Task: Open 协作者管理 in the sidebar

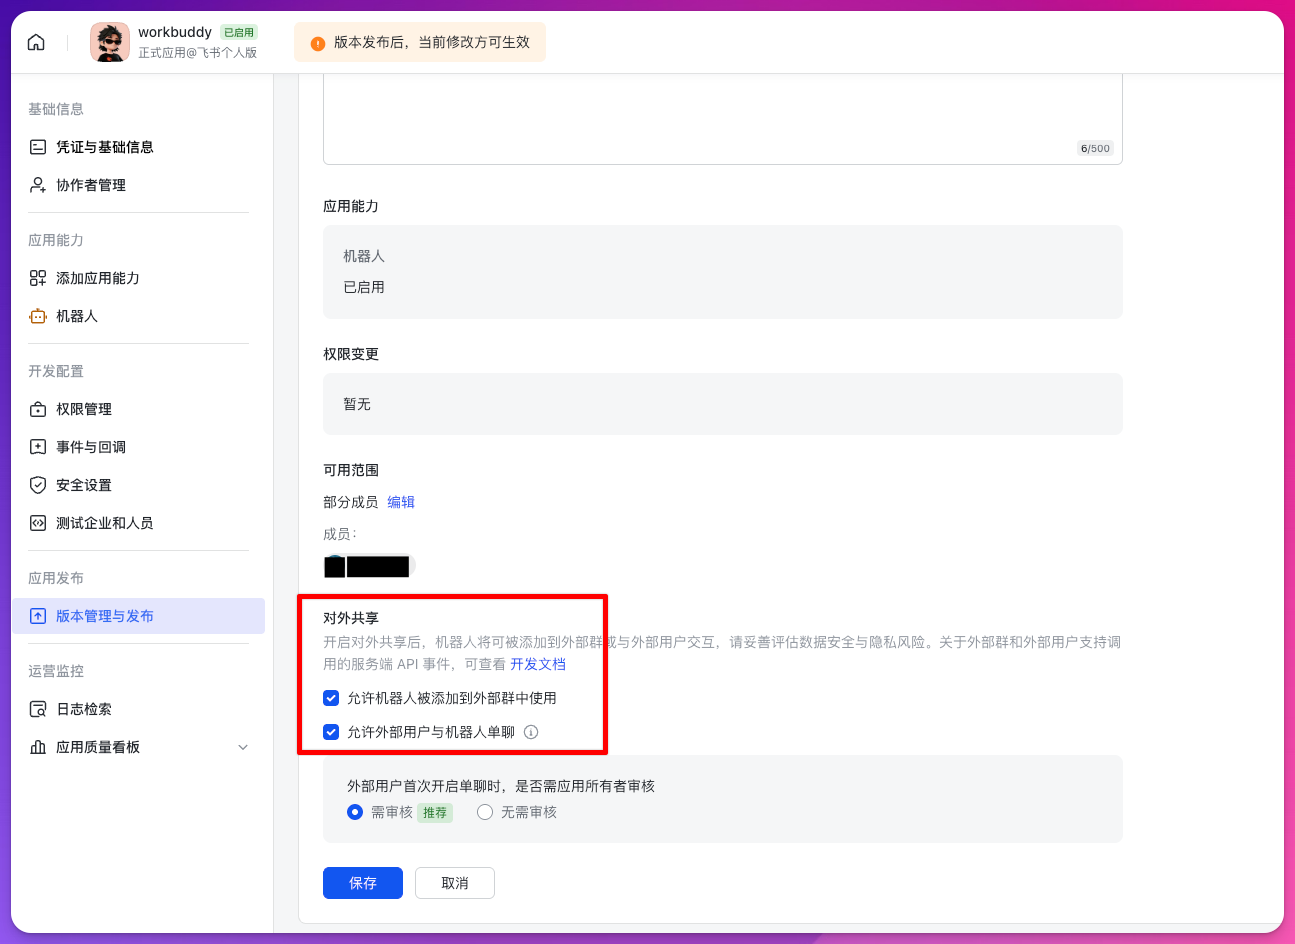Action: coord(138,185)
